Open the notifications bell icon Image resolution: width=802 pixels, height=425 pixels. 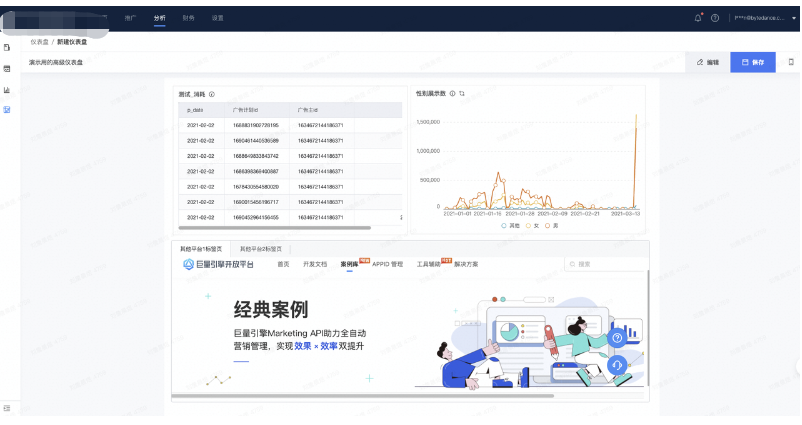(698, 18)
